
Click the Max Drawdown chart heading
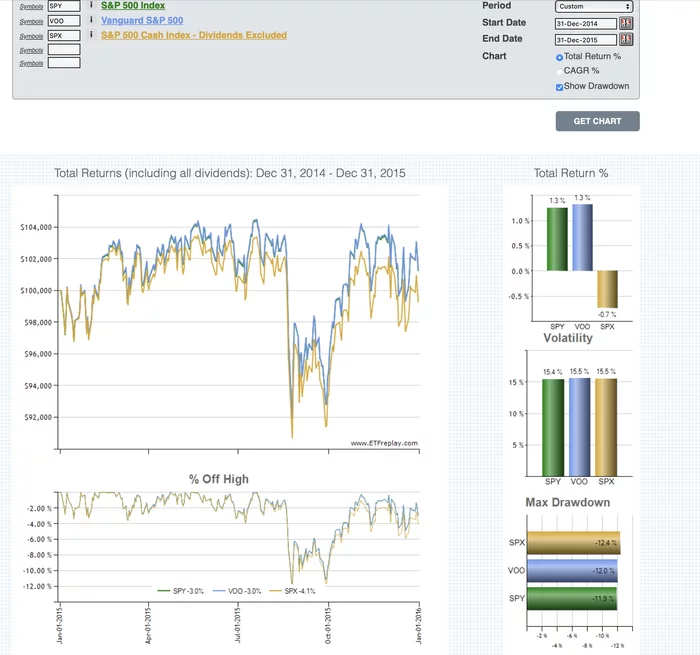pyautogui.click(x=568, y=502)
